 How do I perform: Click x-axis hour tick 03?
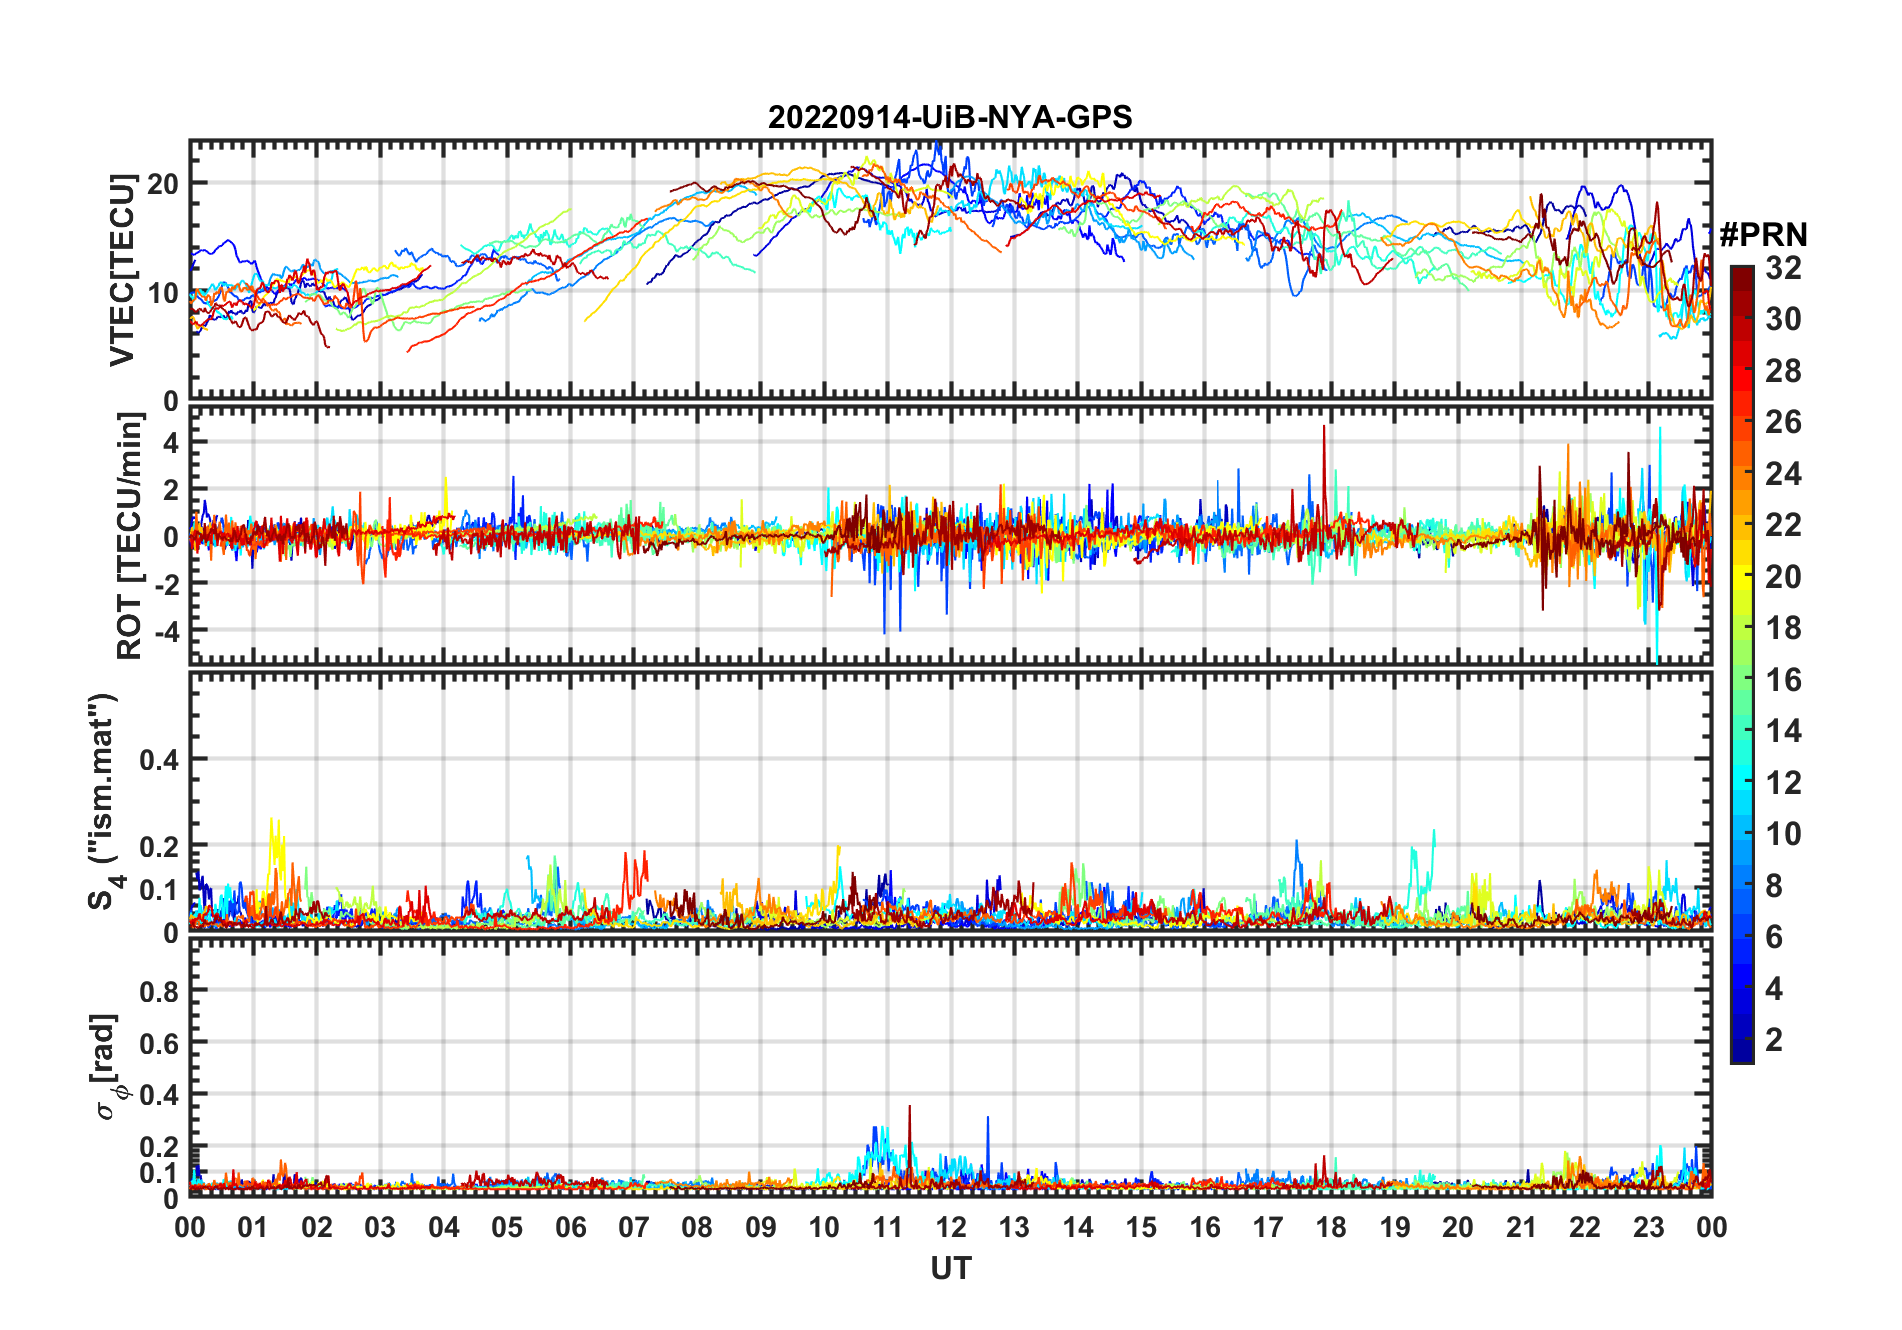coord(380,1228)
